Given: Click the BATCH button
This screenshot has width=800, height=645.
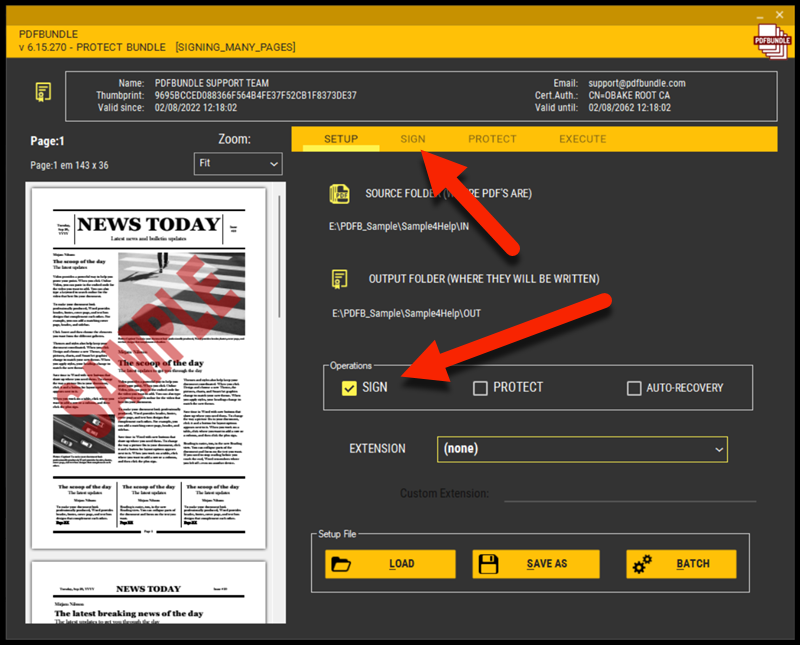Looking at the screenshot, I should 681,564.
